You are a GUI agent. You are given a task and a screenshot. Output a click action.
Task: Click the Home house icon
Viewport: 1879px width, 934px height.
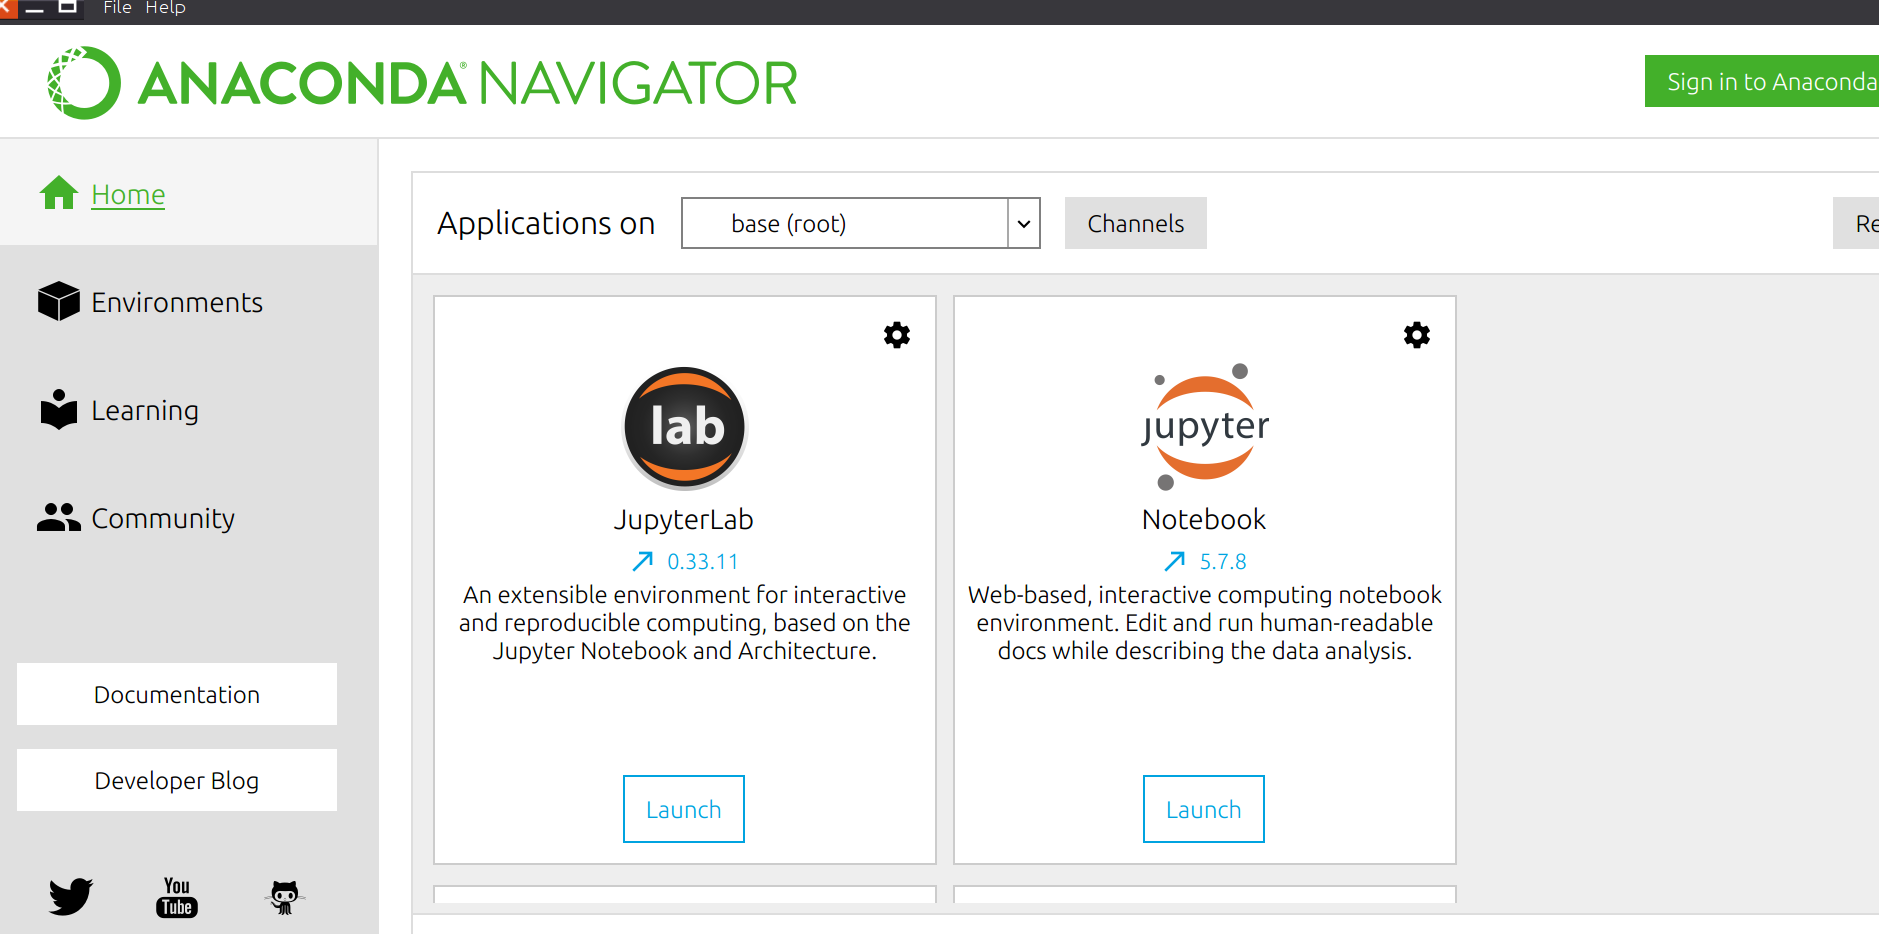(x=59, y=193)
